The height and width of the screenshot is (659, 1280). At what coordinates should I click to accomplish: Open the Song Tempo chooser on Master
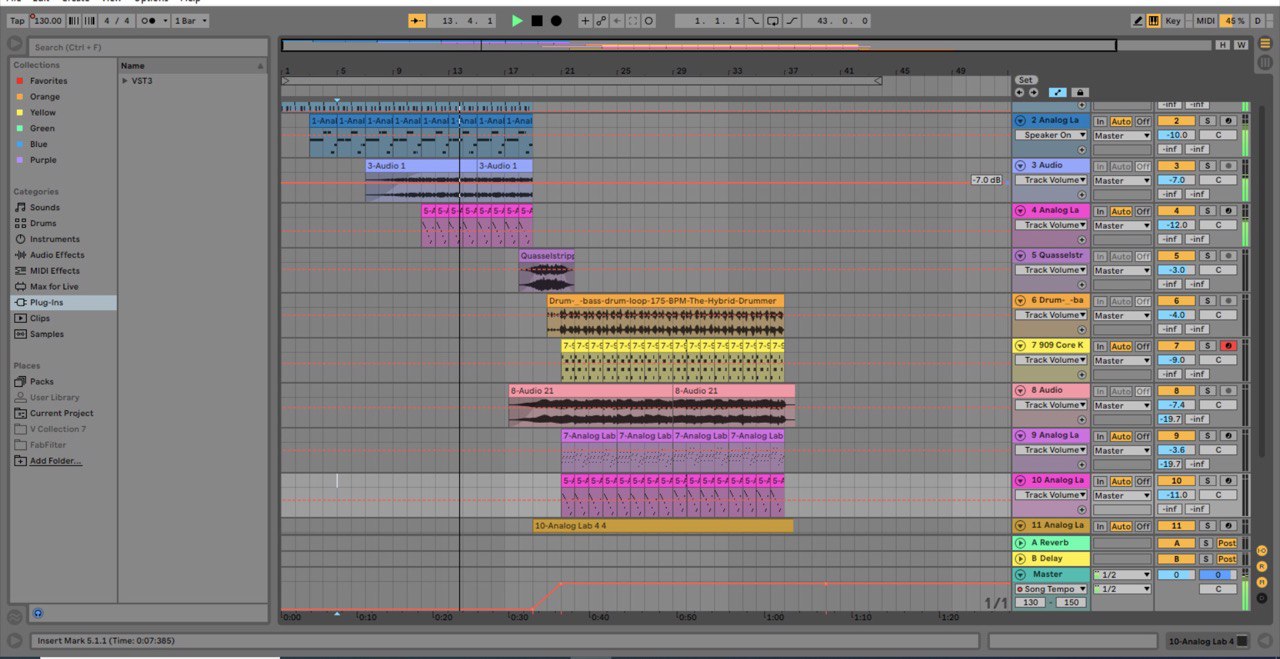coord(1051,589)
